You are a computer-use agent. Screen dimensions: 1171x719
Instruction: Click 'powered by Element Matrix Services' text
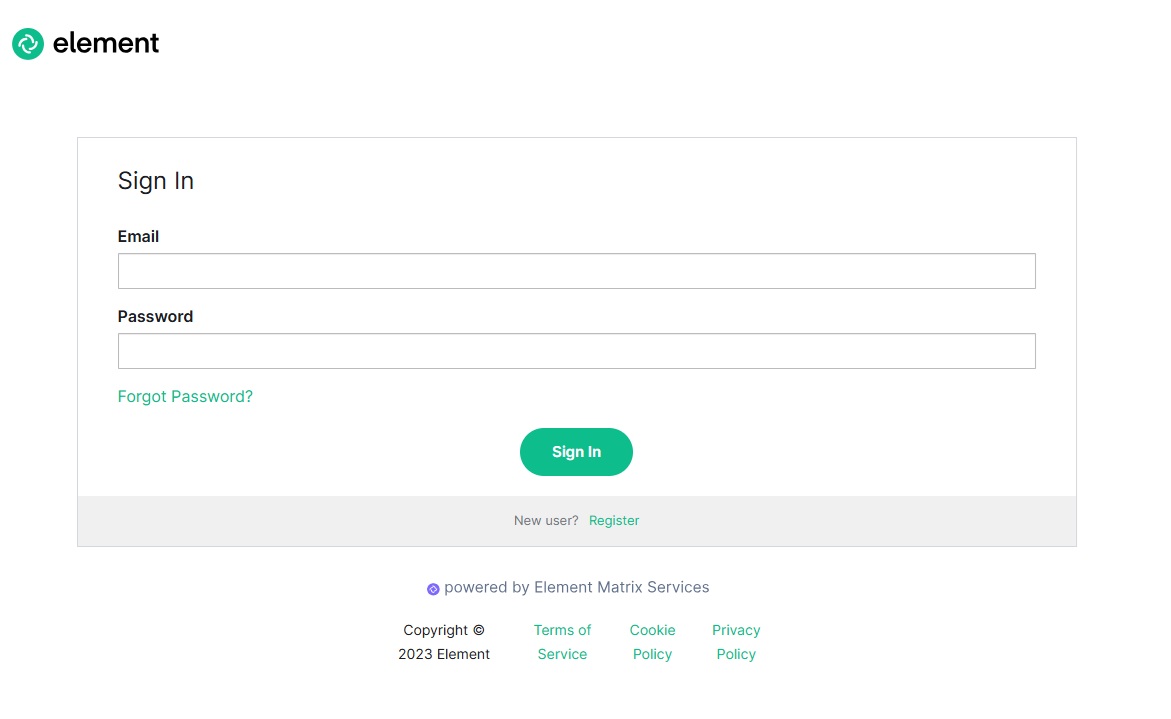coord(578,588)
